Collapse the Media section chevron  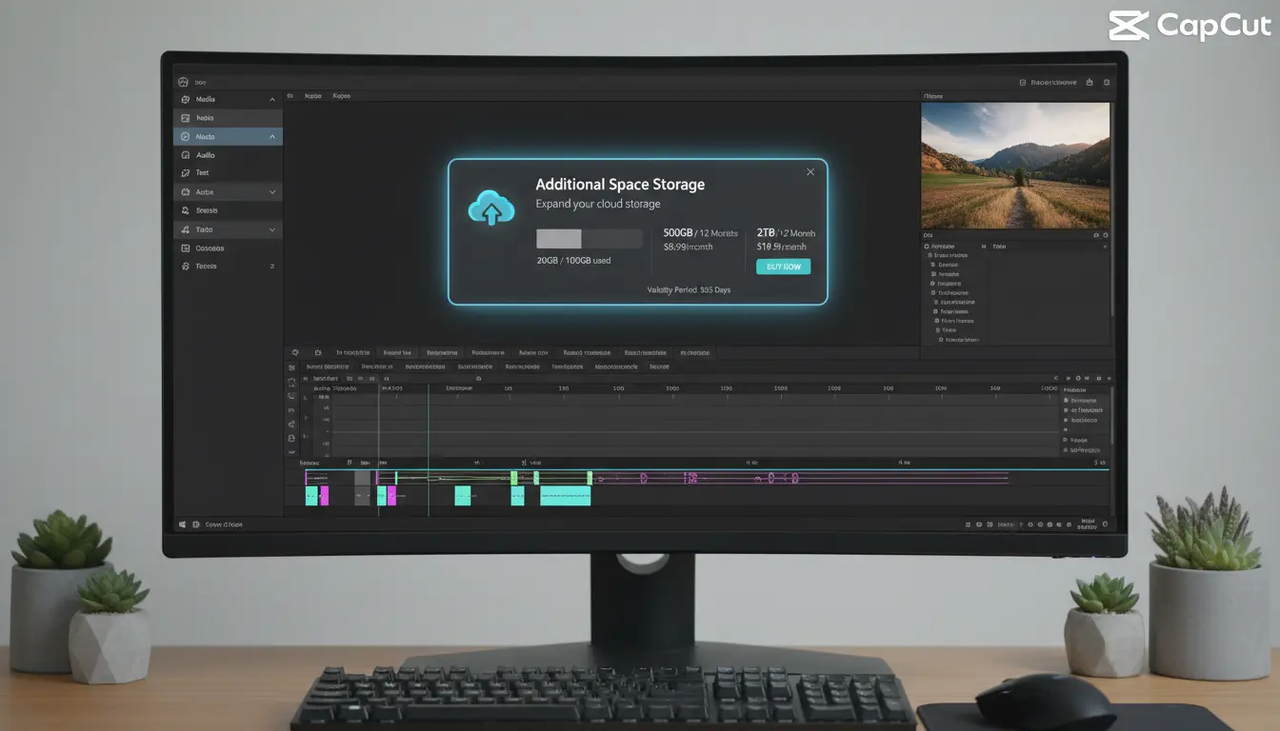click(x=272, y=100)
